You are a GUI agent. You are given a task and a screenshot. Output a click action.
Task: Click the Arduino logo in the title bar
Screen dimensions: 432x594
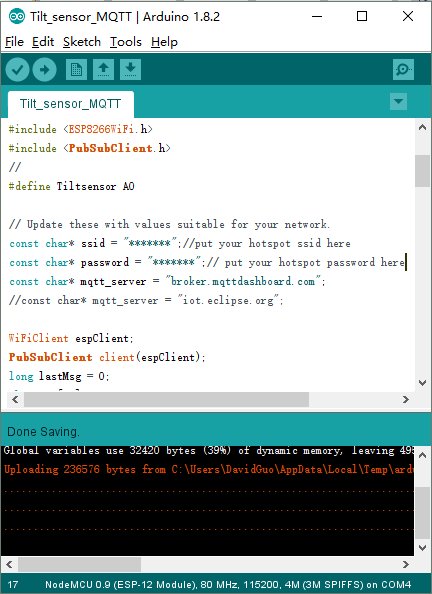pyautogui.click(x=17, y=16)
